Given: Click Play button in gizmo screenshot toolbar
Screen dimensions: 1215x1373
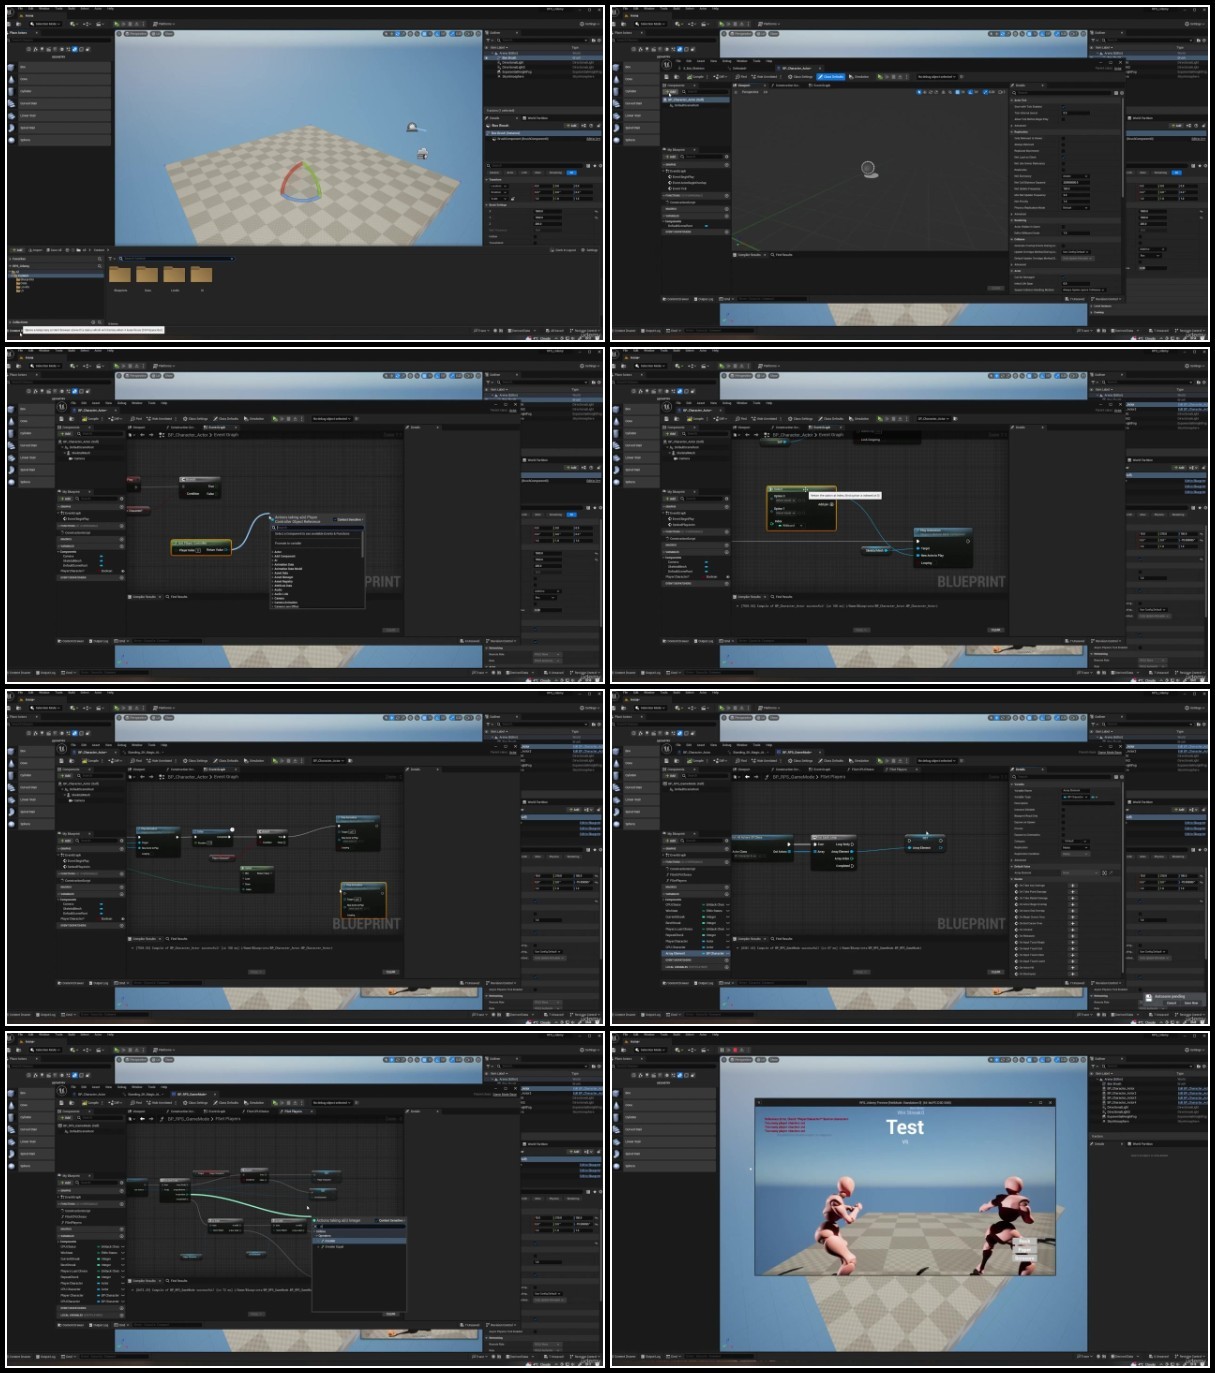Looking at the screenshot, I should 116,24.
